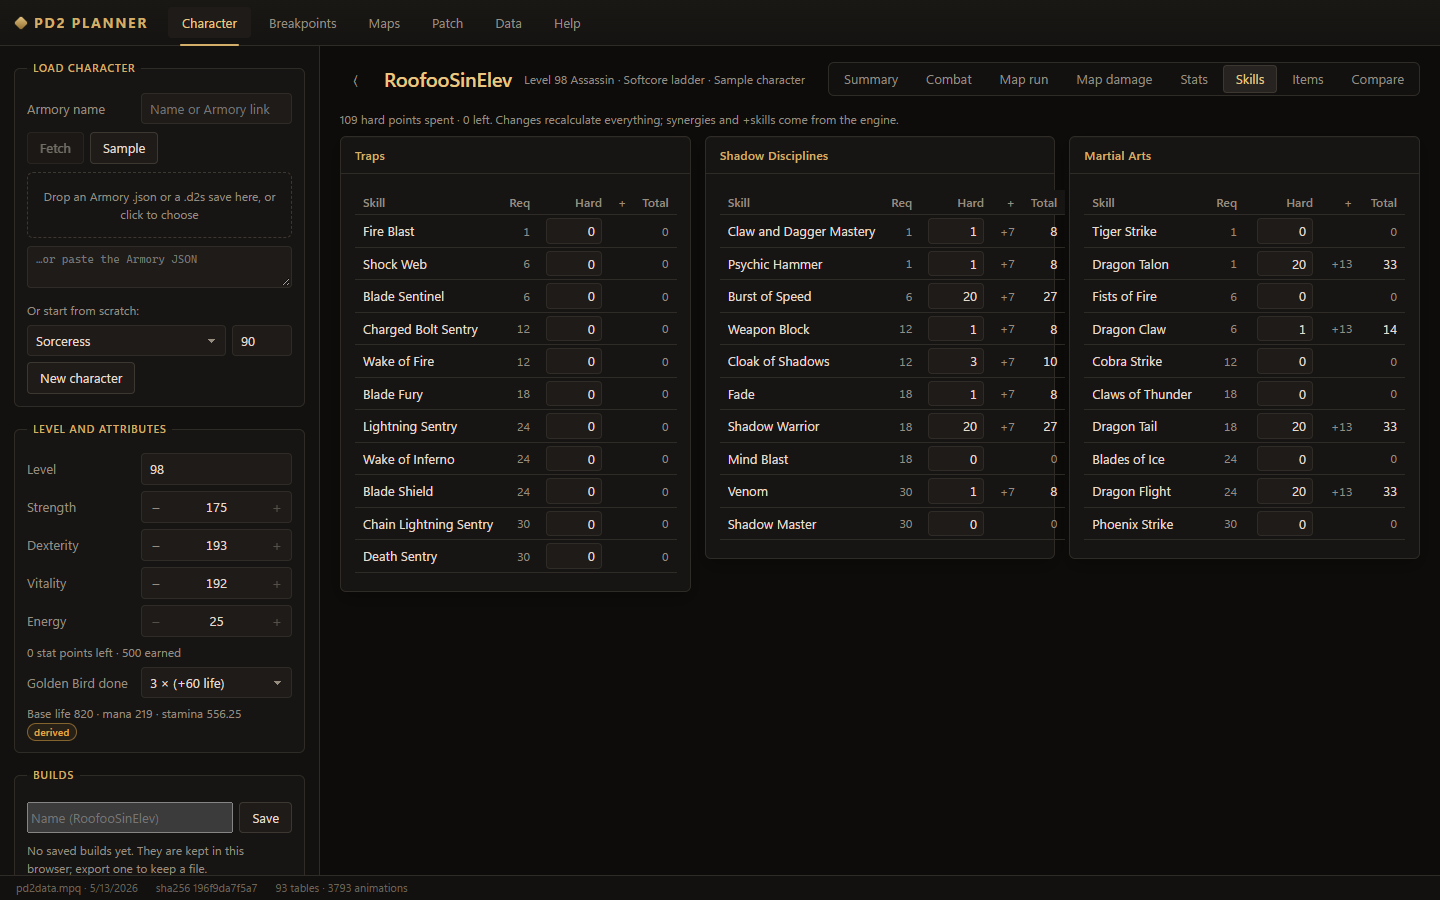
Task: Click the Level field showing 98
Action: pos(216,469)
